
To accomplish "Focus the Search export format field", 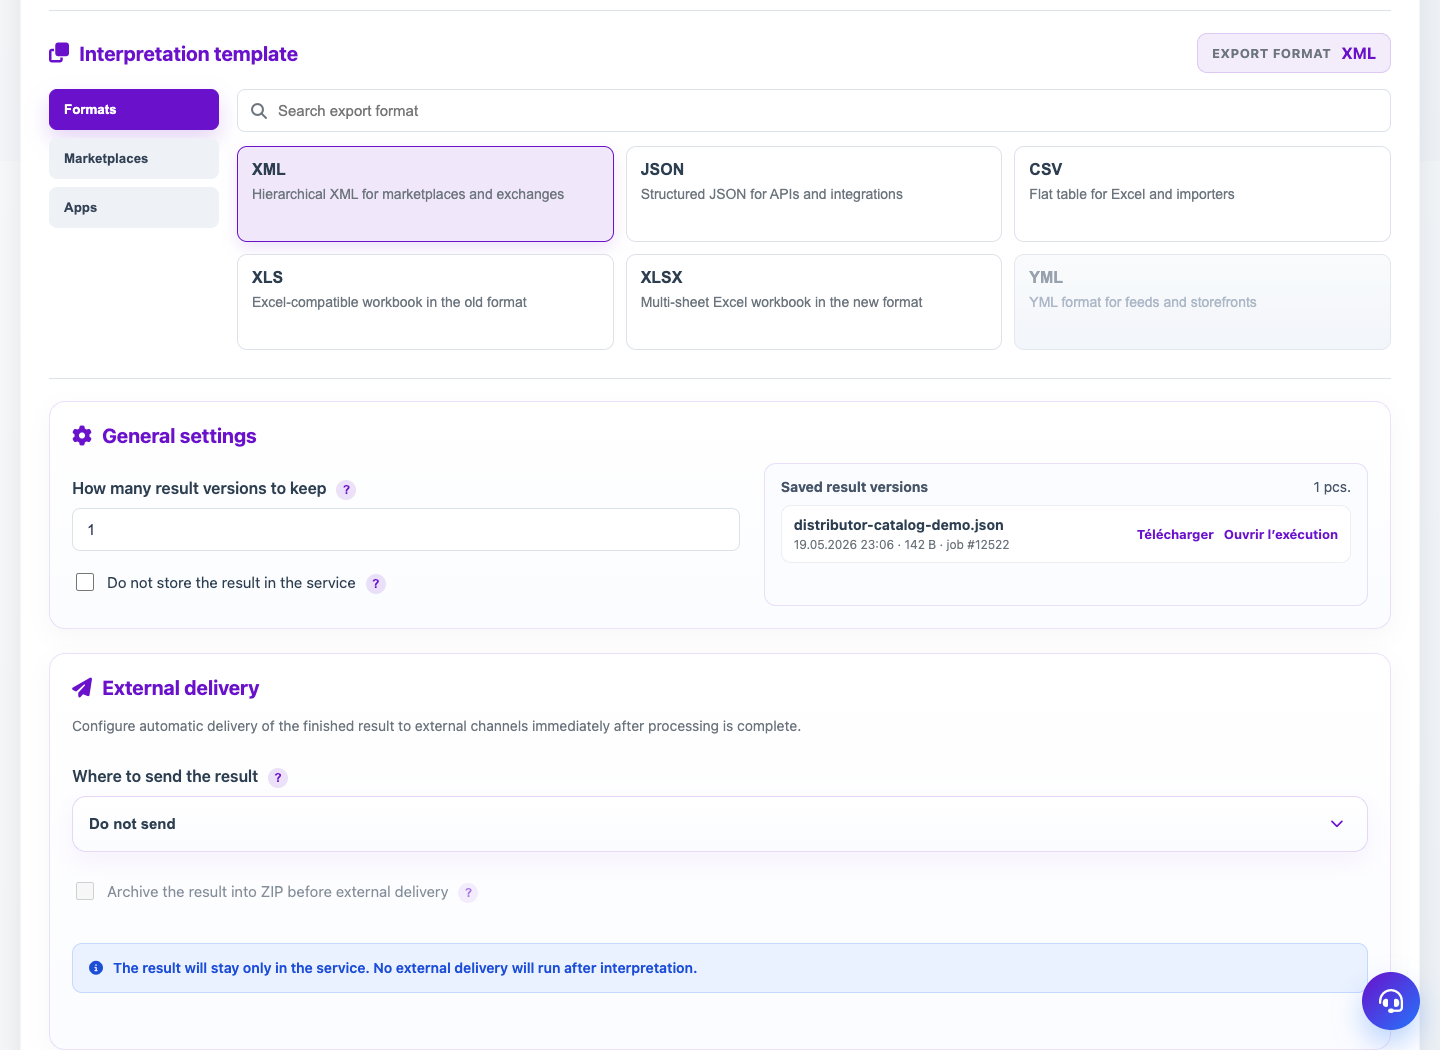I will 814,110.
